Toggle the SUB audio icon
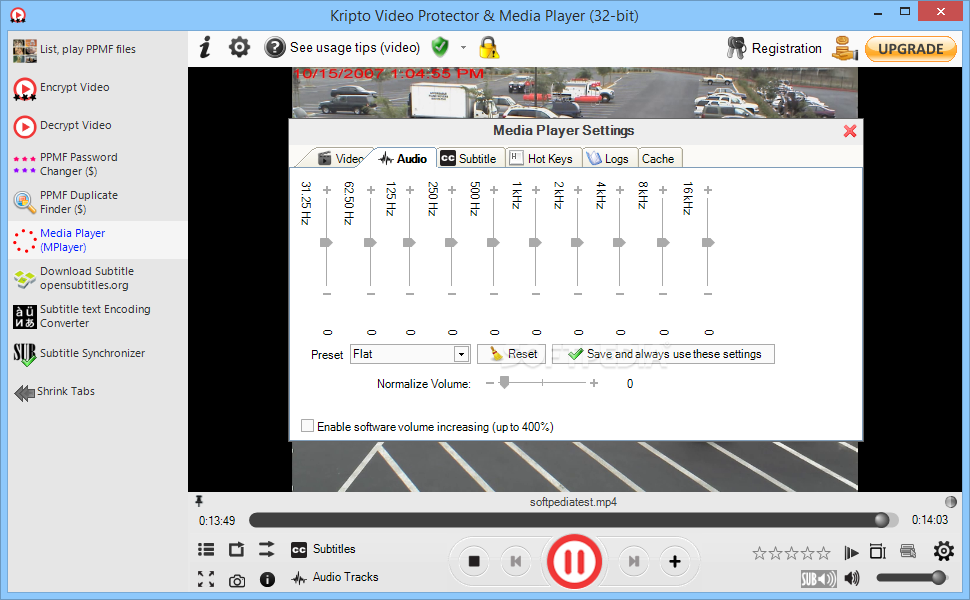970x600 pixels. coord(818,579)
